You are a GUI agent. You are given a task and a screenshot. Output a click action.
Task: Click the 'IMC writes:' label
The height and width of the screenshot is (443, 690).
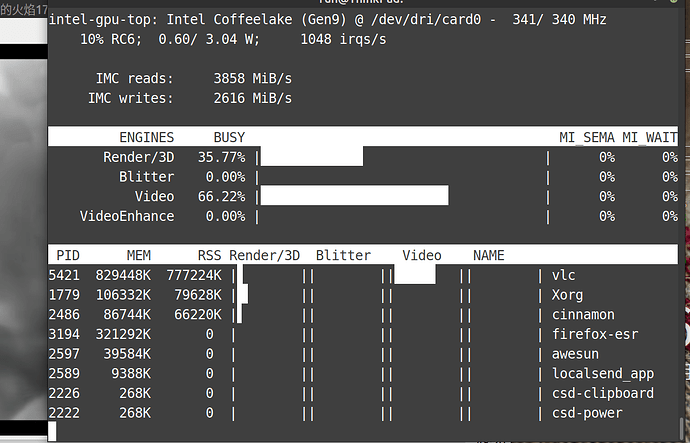[x=131, y=98]
